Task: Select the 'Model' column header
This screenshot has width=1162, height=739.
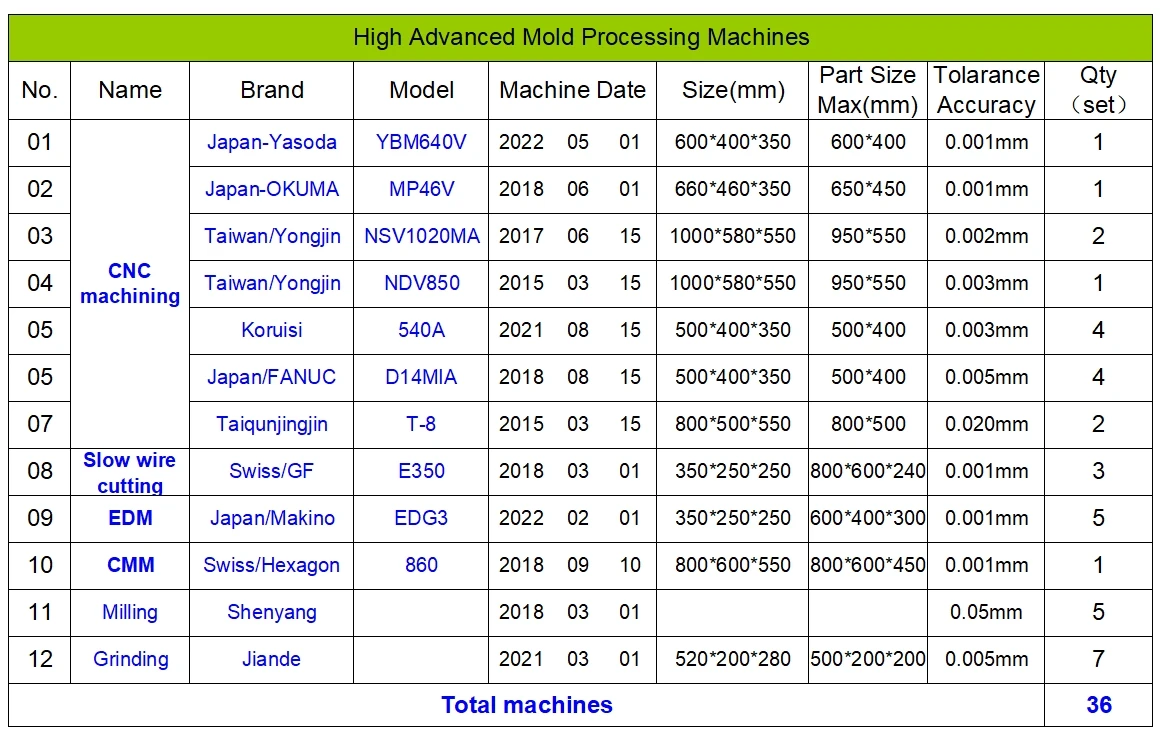Action: (421, 90)
